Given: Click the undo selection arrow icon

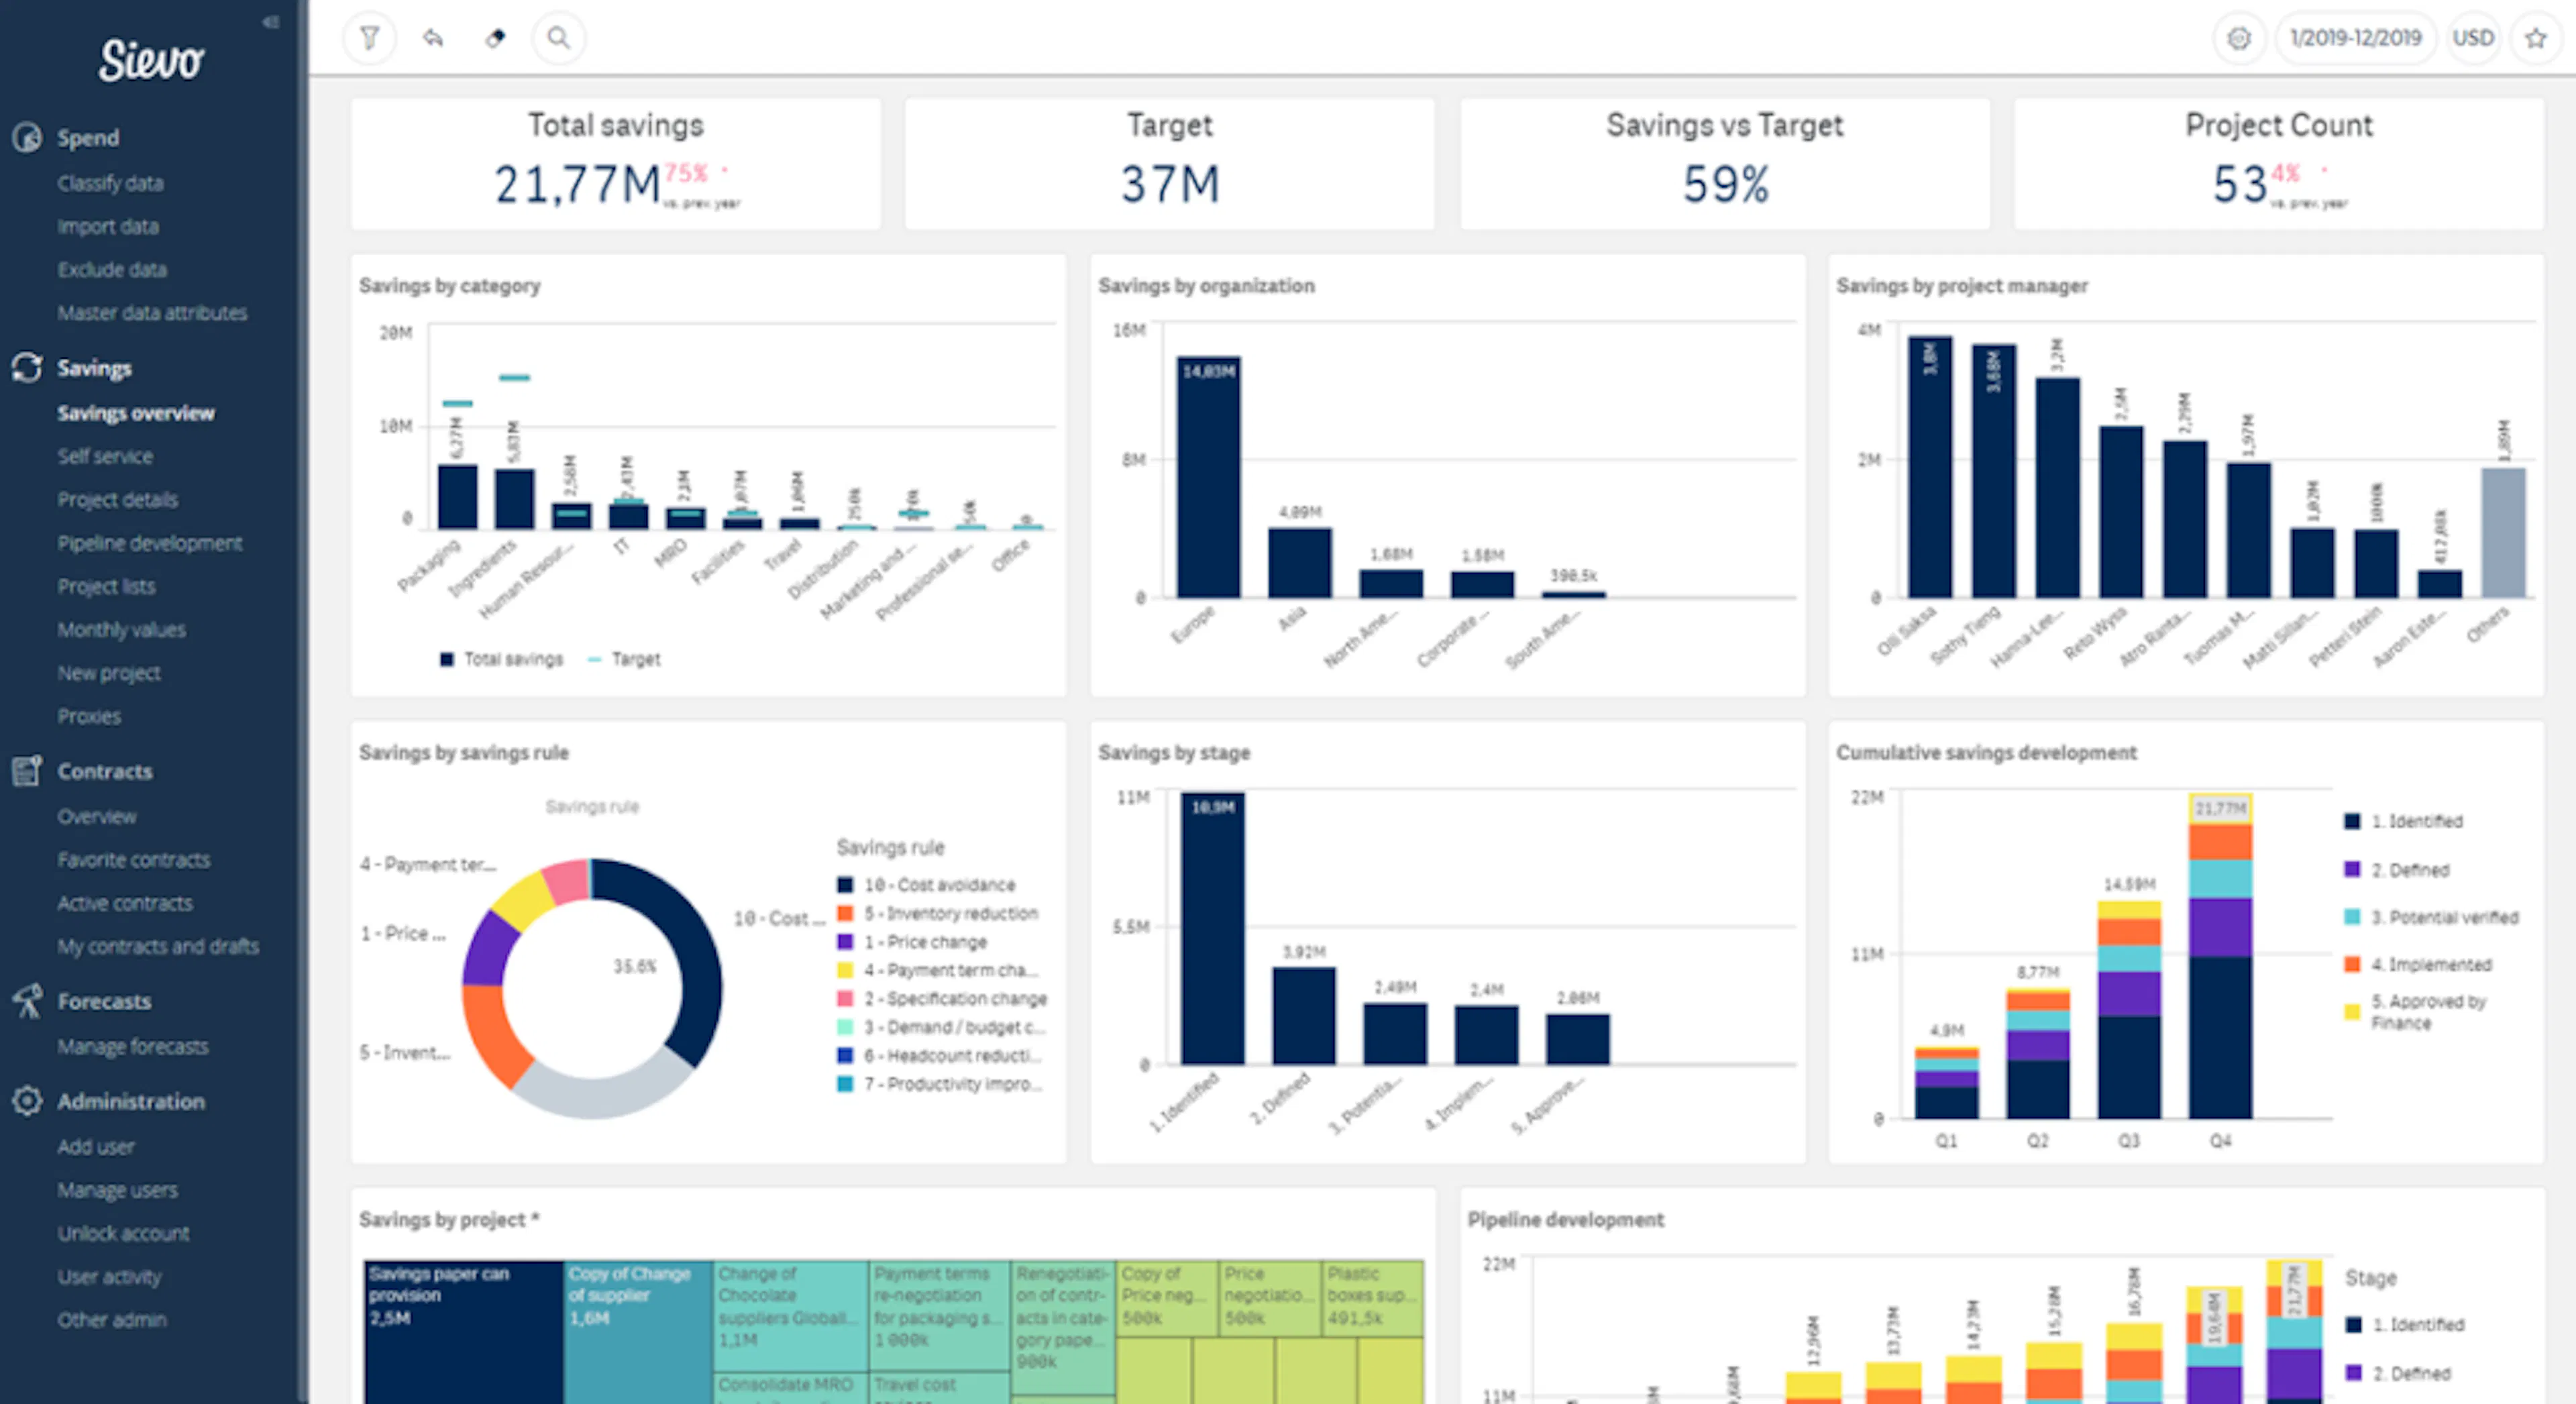Looking at the screenshot, I should (433, 37).
